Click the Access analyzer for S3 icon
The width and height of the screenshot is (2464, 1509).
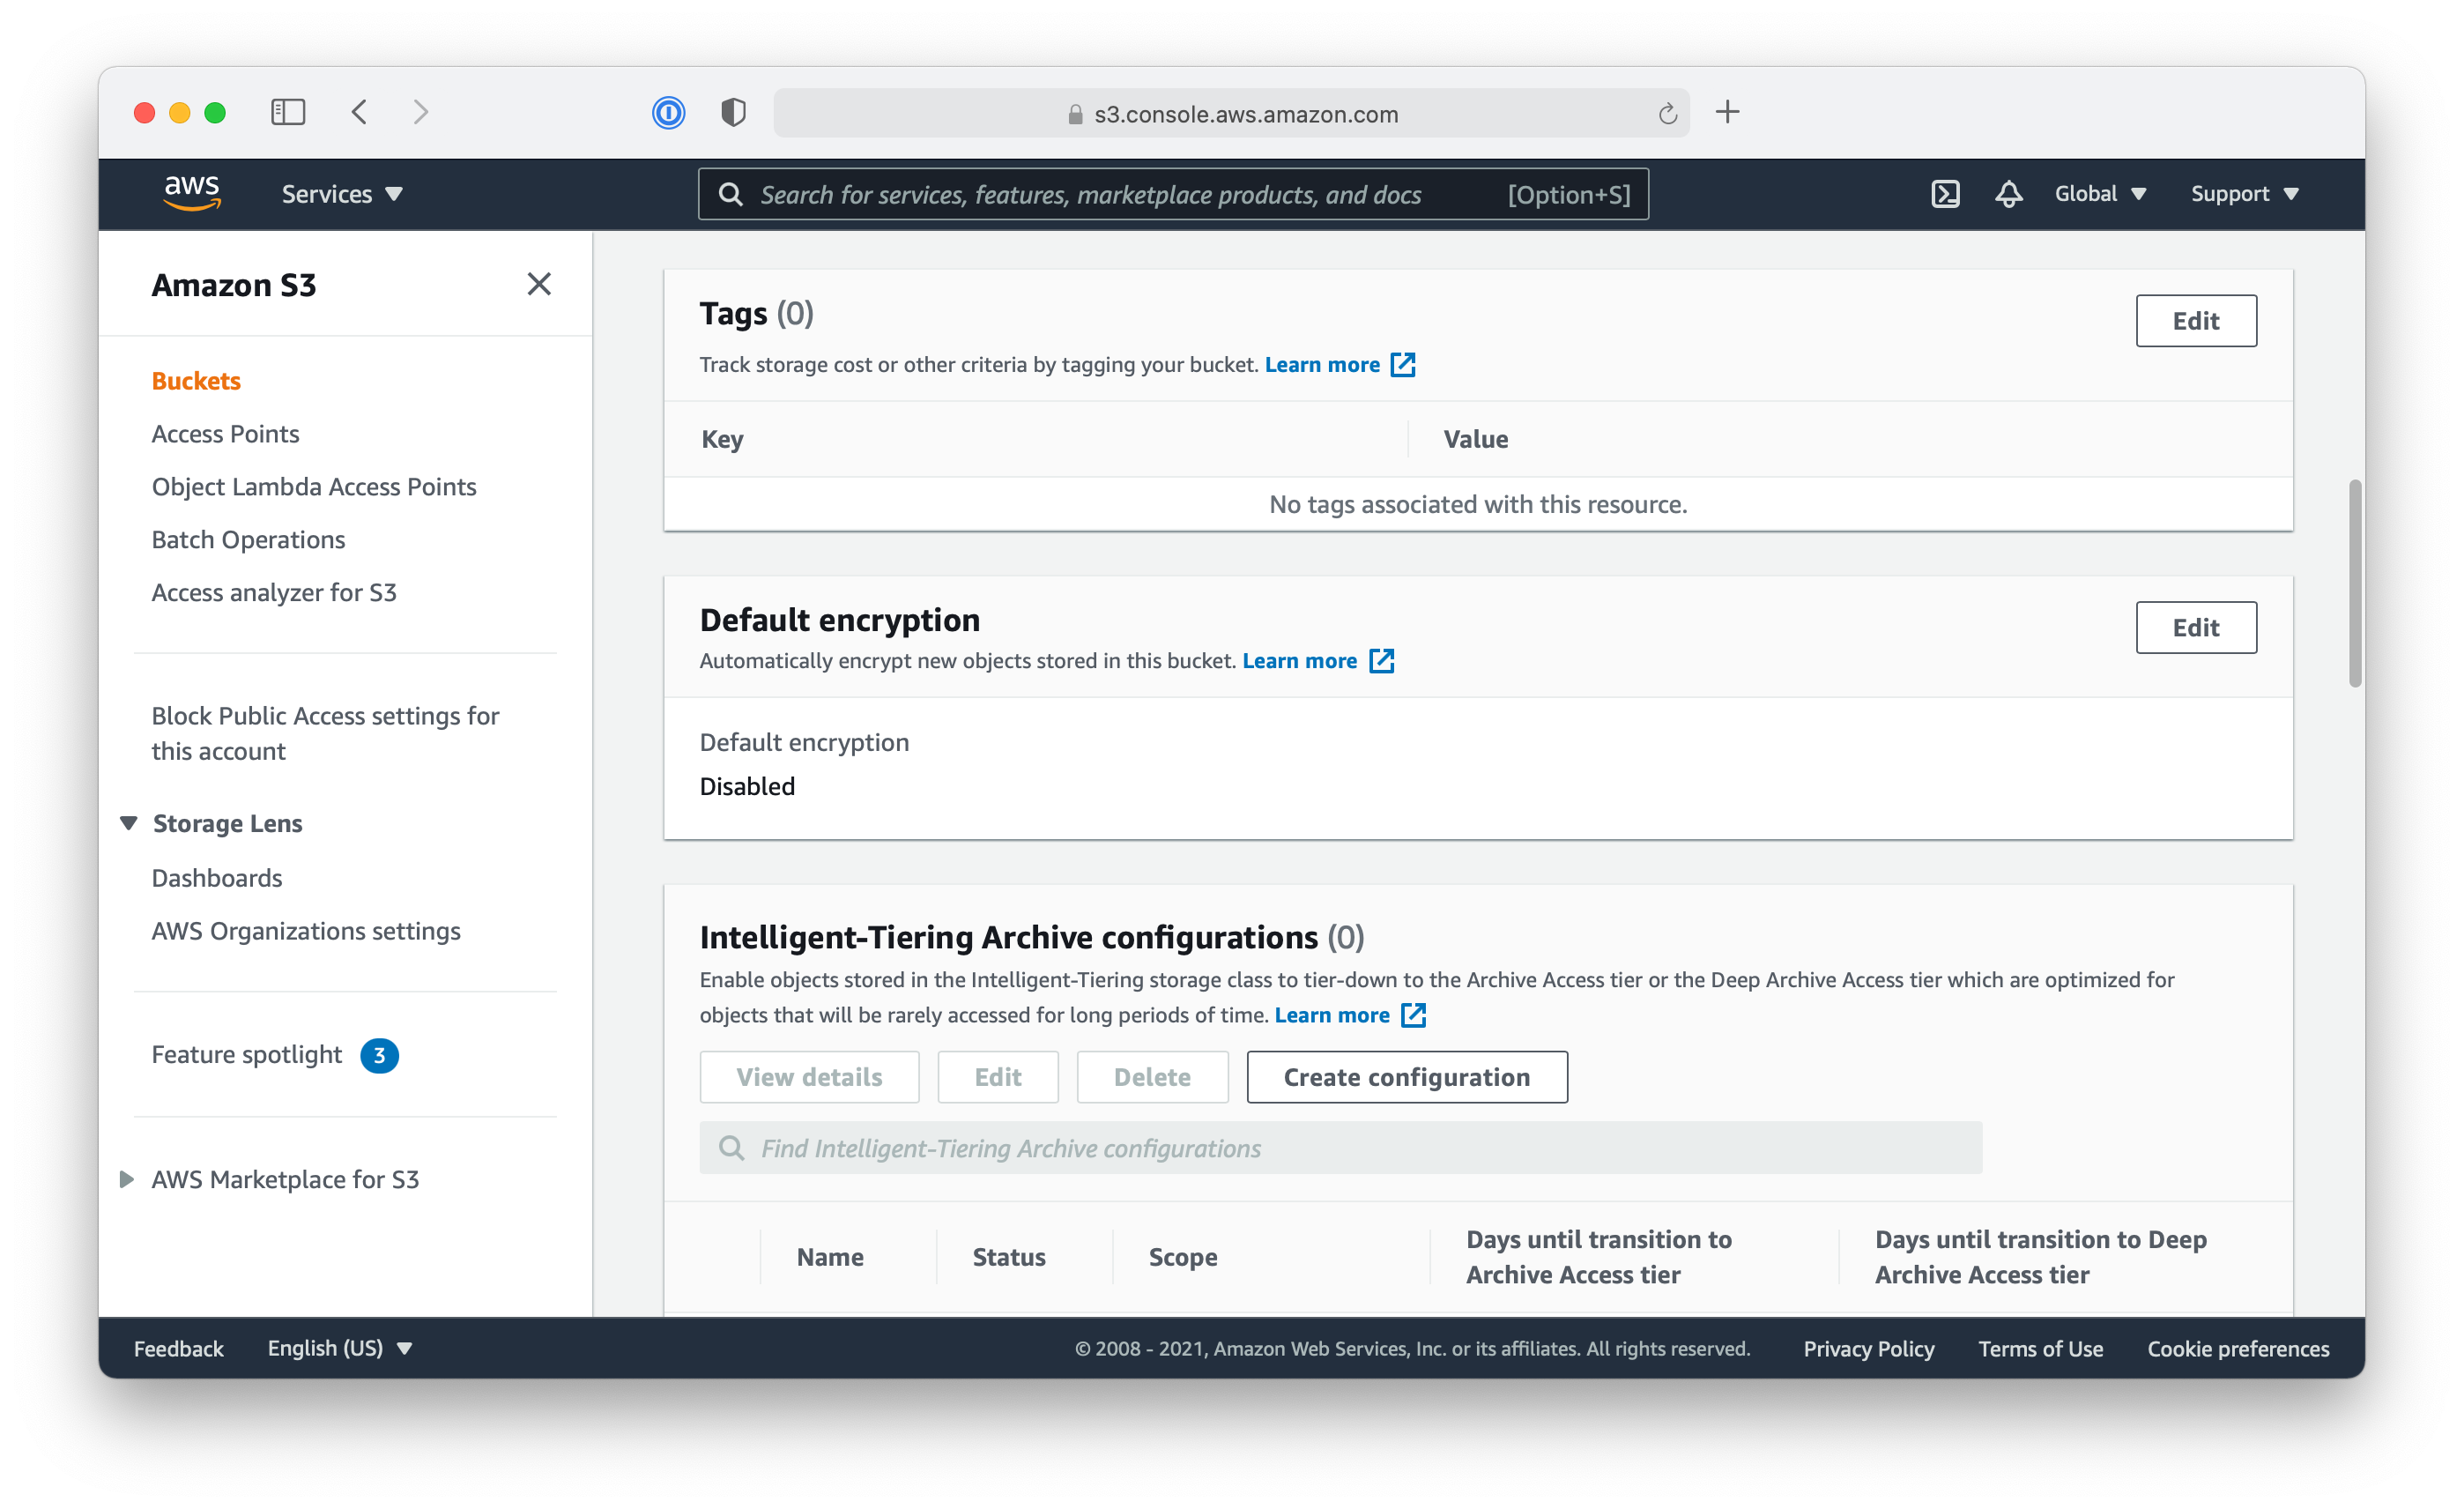[275, 590]
